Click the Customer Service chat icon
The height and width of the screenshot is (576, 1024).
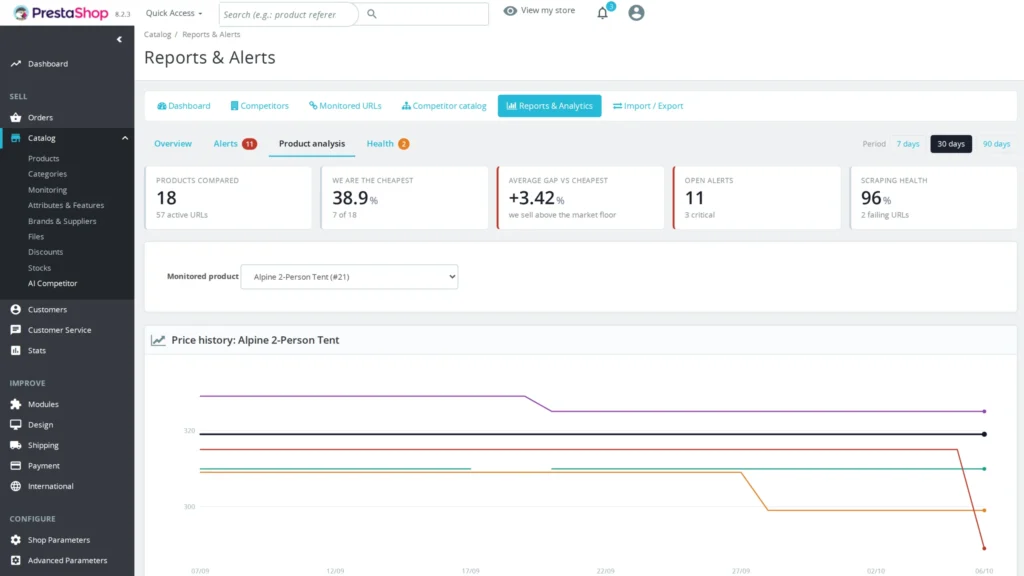(16, 330)
